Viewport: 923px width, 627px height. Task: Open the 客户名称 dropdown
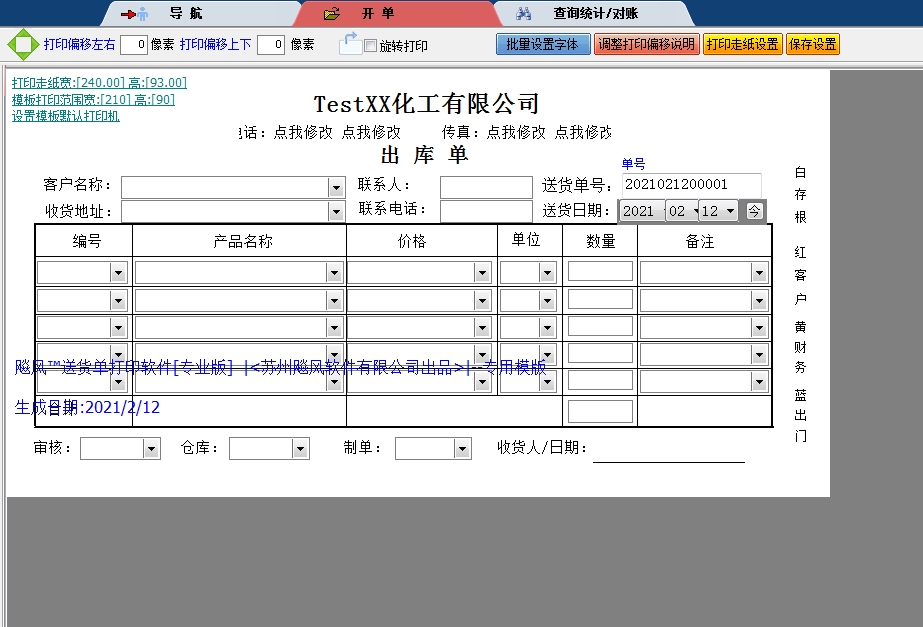point(337,185)
